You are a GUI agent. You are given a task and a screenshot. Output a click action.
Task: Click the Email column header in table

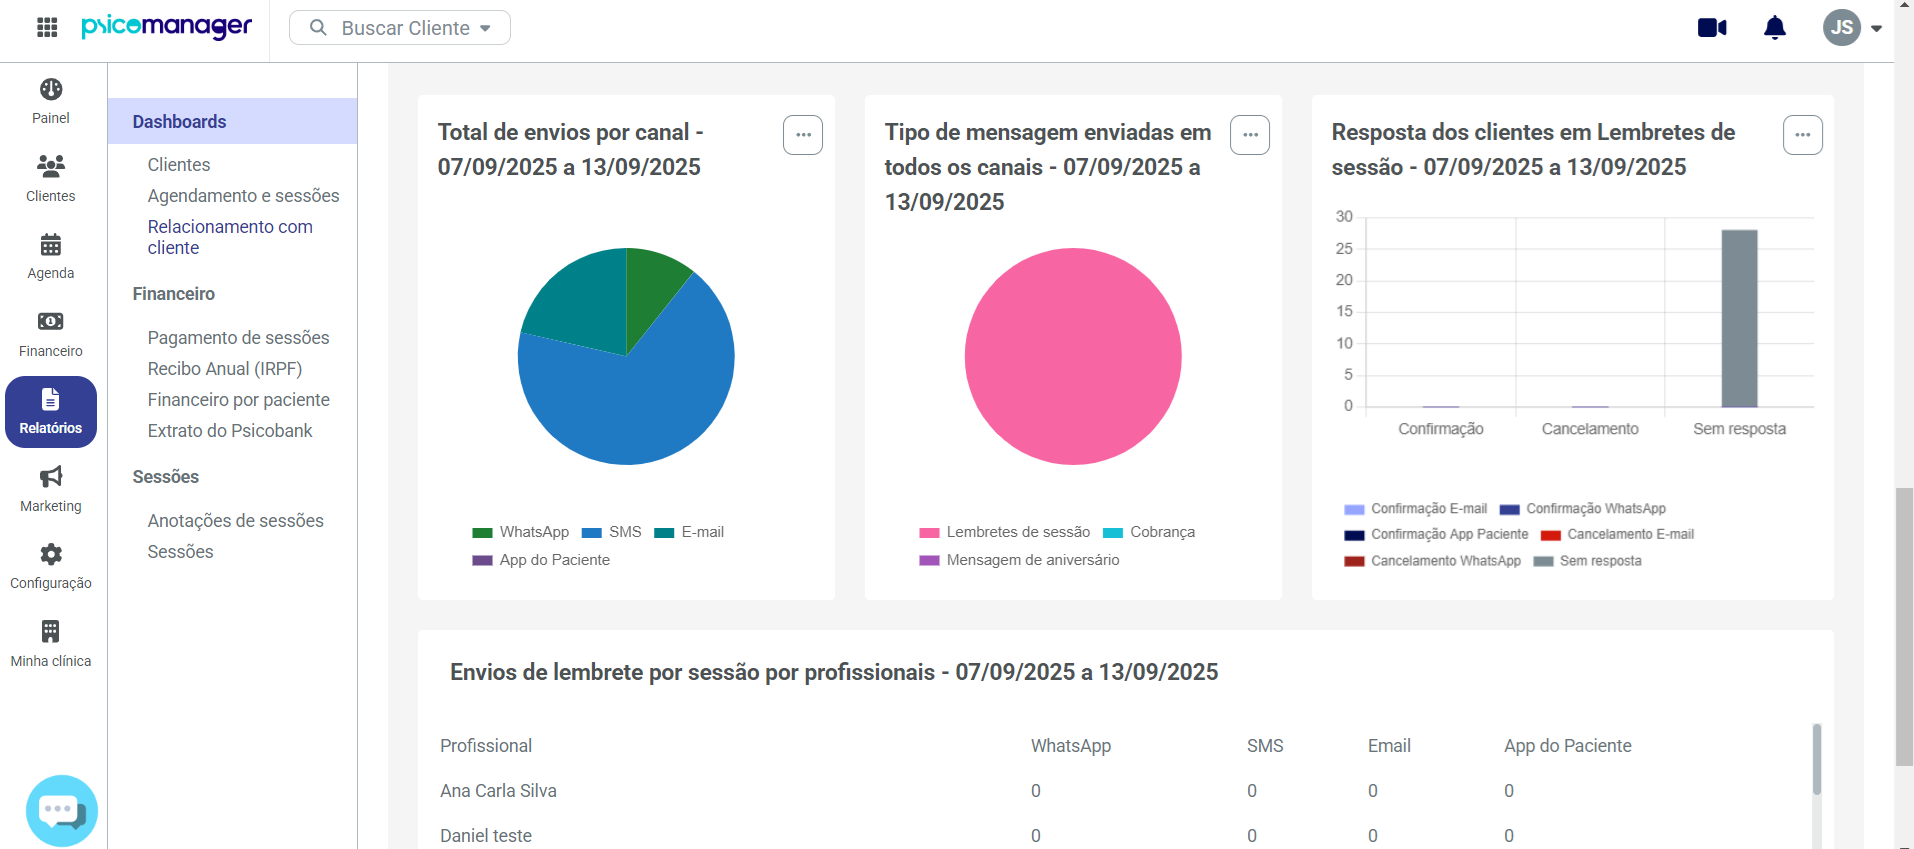[1389, 745]
